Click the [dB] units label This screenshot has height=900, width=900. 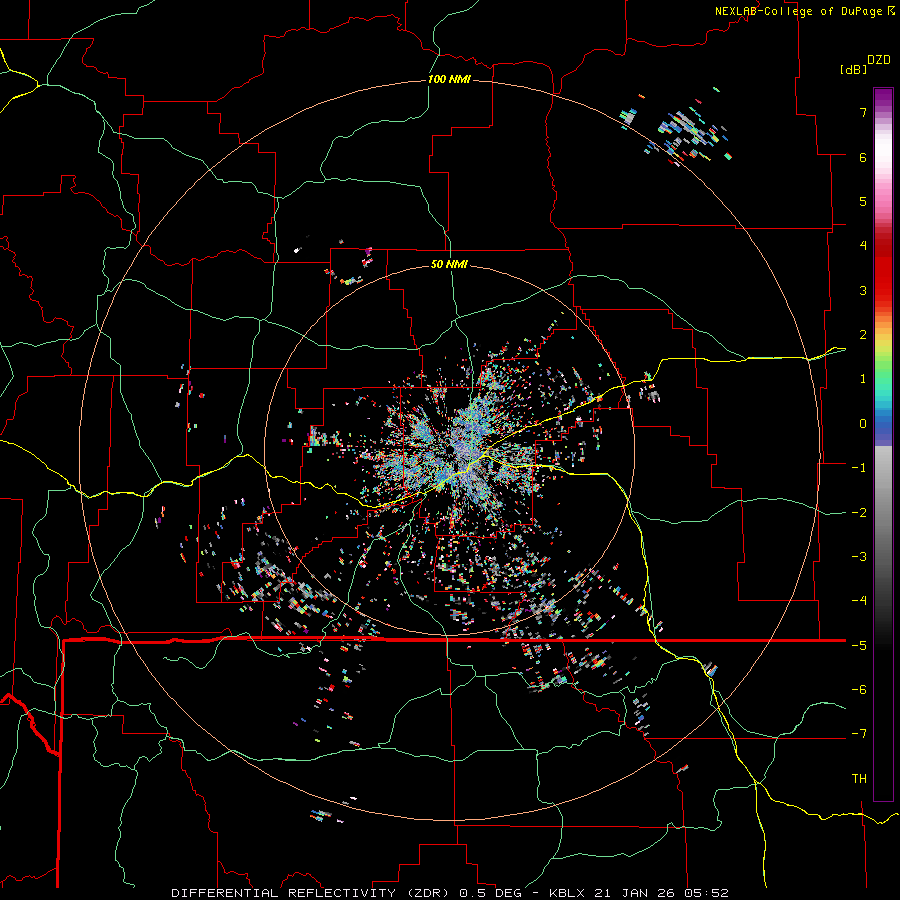(x=853, y=69)
